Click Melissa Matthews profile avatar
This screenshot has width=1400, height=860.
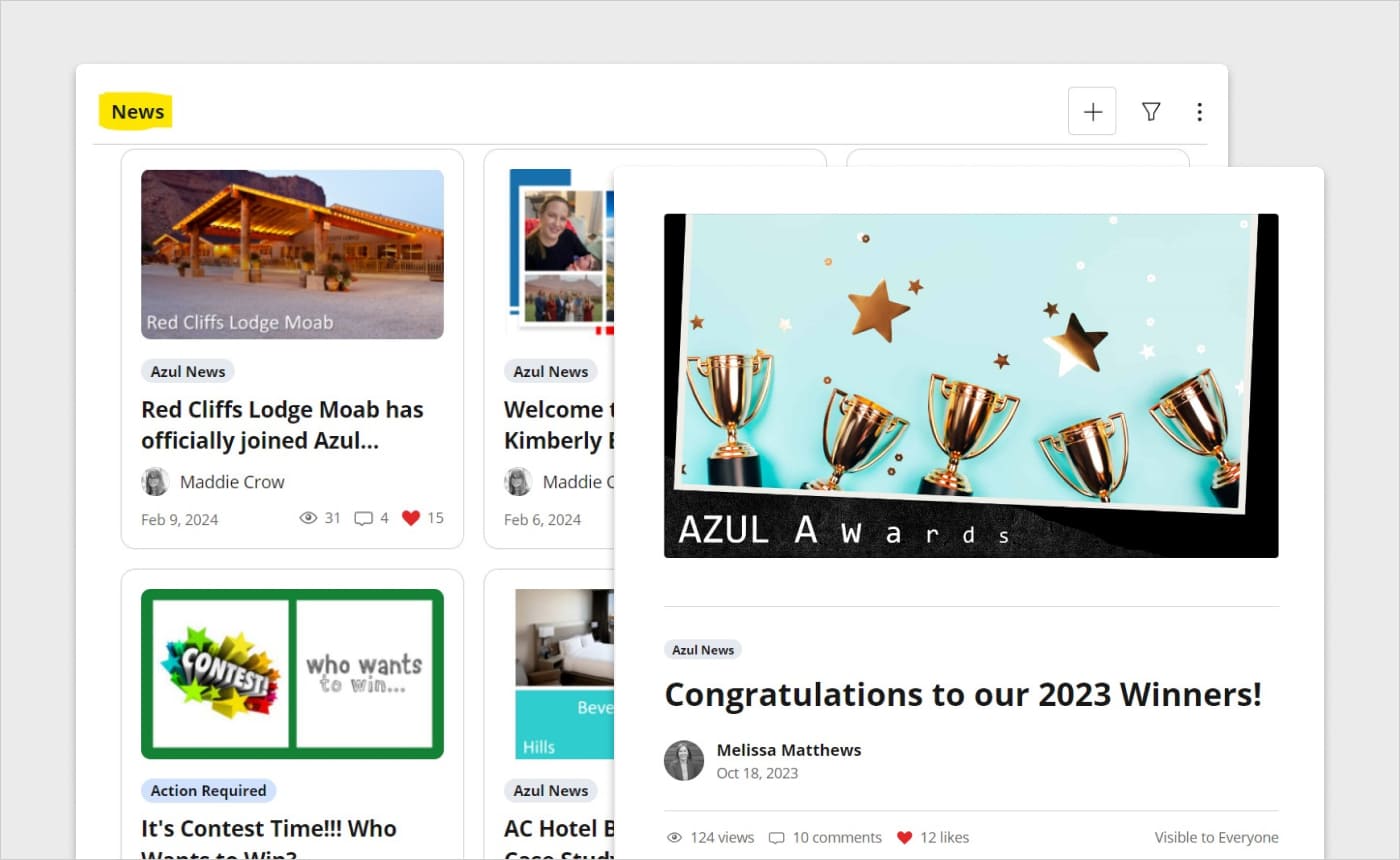(684, 760)
